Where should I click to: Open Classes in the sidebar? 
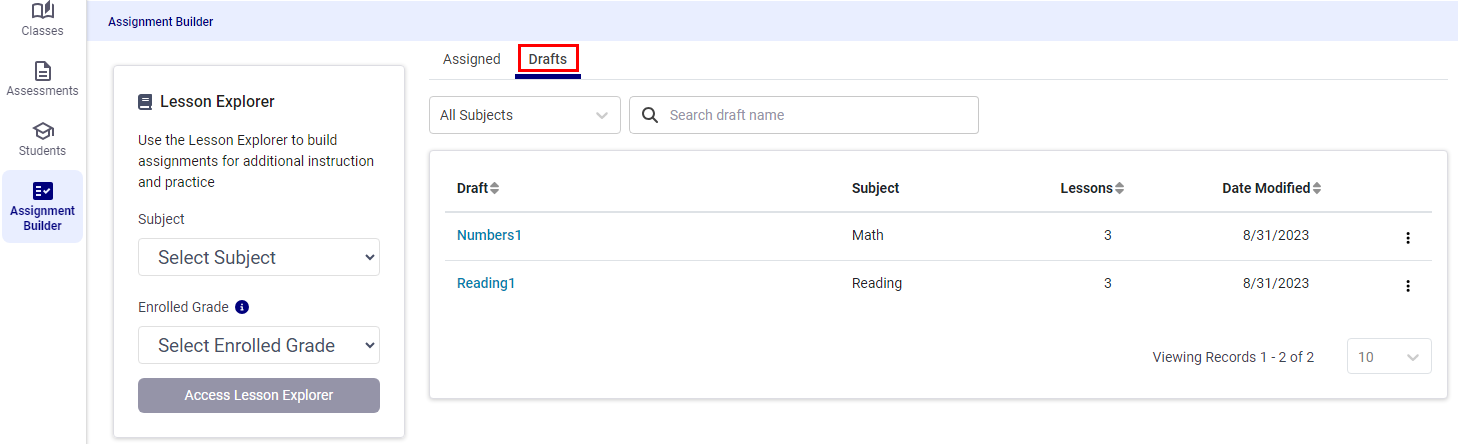tap(43, 20)
